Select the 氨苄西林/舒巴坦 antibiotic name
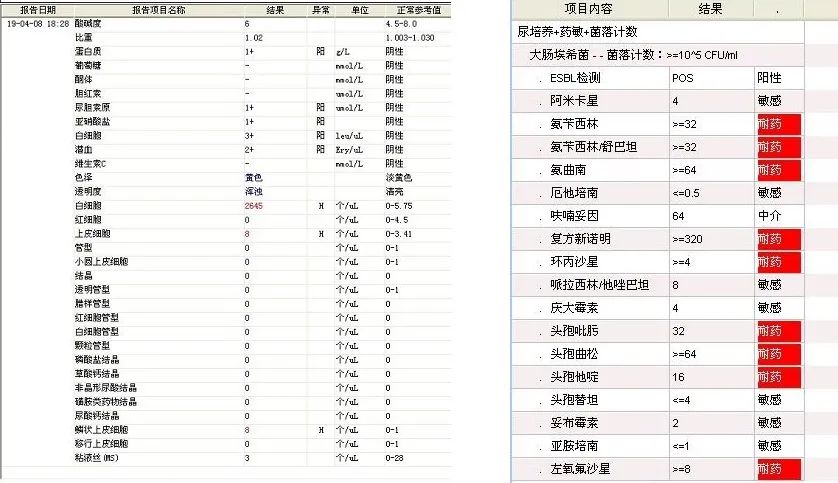 (594, 147)
